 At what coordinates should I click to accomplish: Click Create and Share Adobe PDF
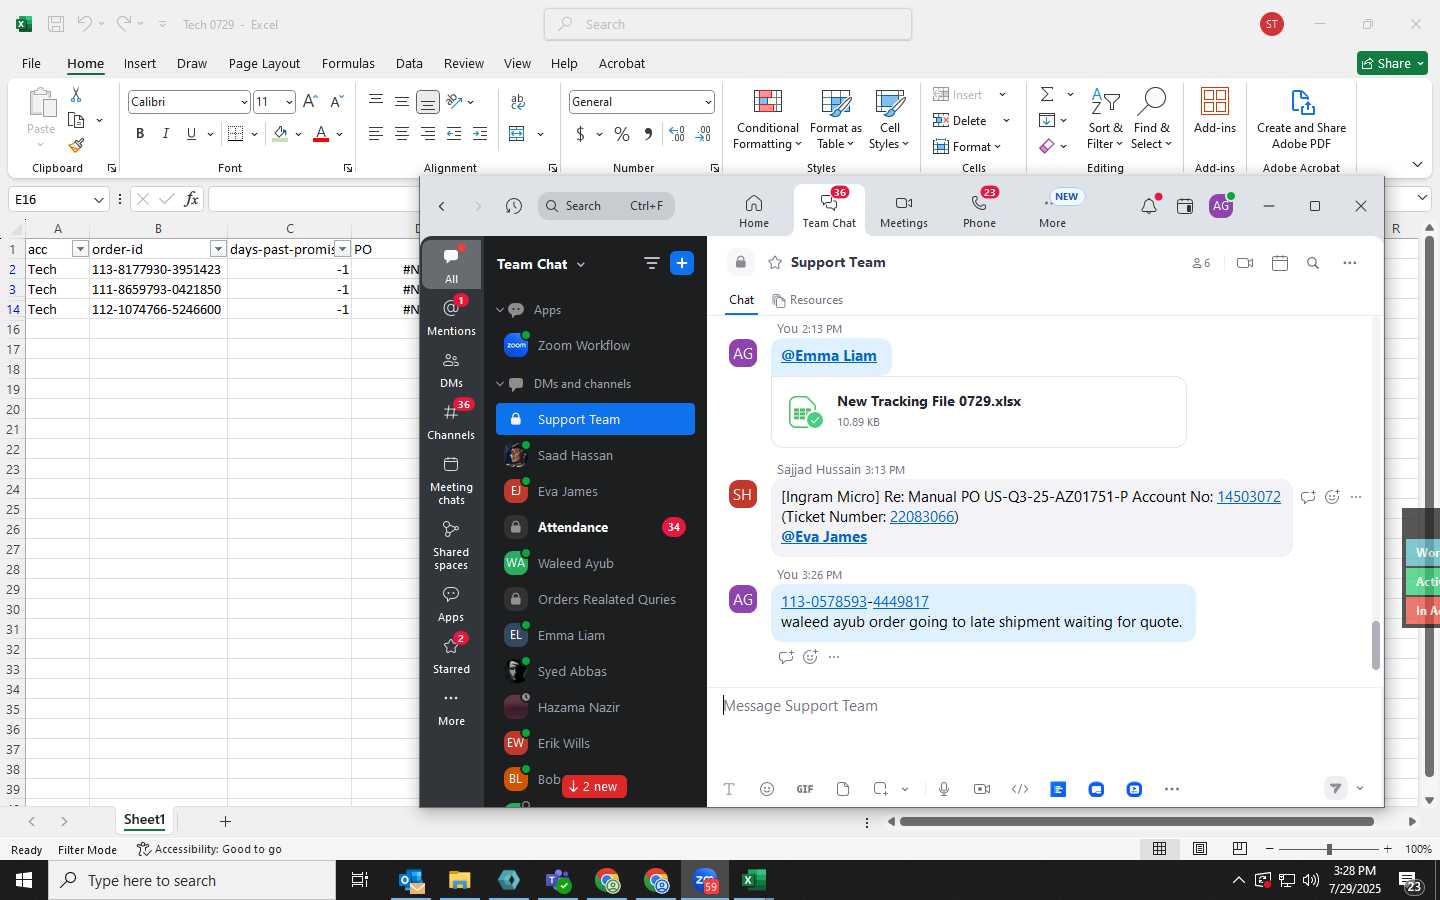coord(1301,120)
